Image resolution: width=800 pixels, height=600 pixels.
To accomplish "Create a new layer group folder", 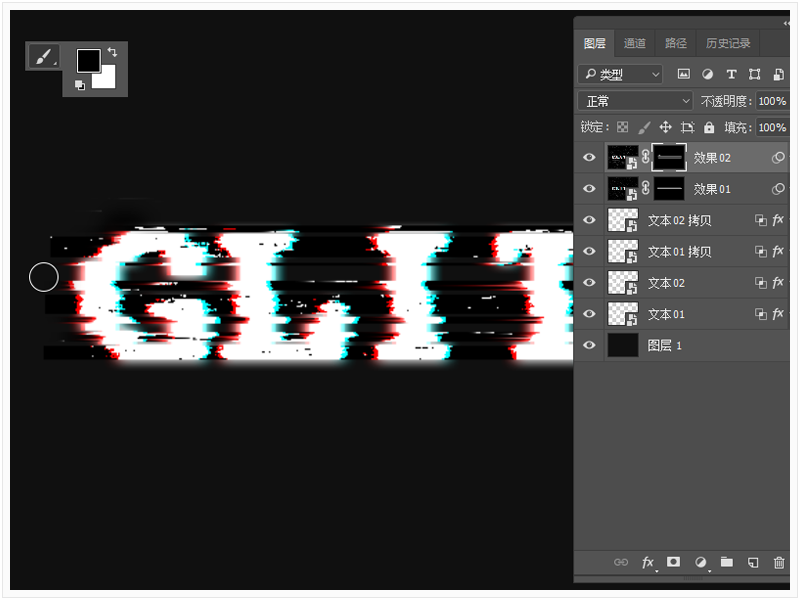I will (x=727, y=562).
